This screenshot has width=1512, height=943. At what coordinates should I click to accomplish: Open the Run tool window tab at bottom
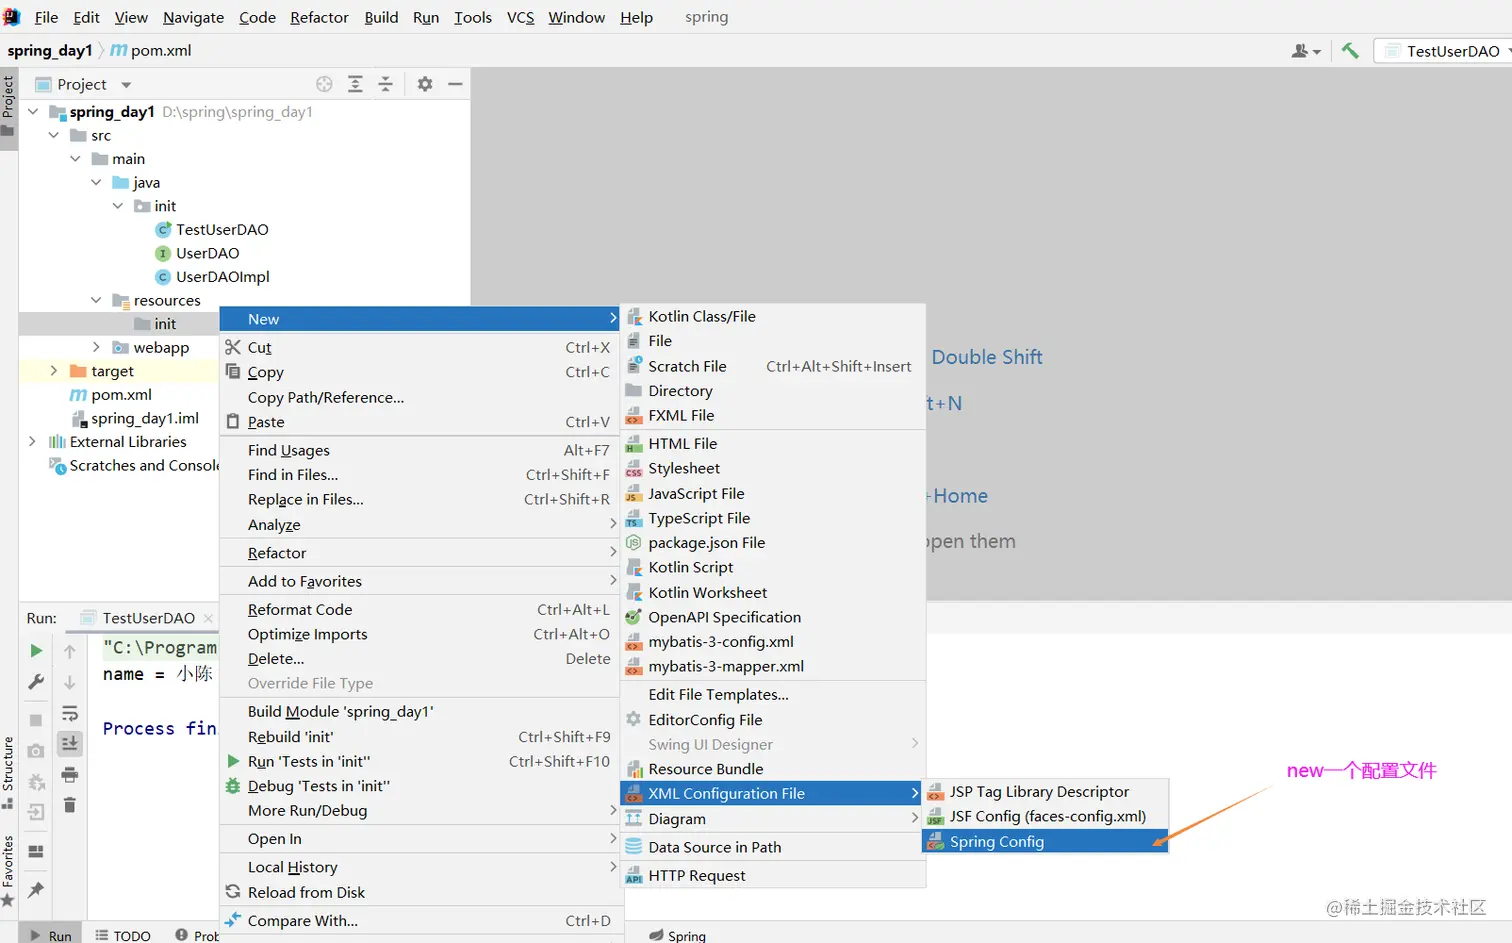click(50, 935)
